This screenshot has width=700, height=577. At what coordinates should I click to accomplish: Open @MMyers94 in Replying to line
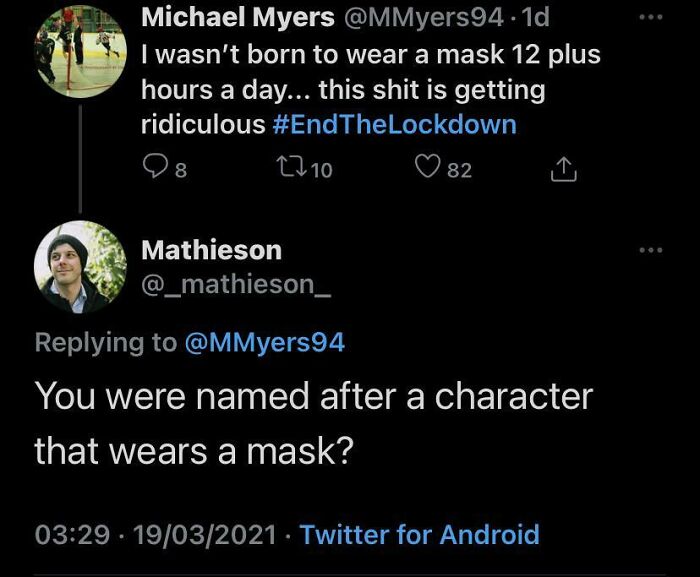click(264, 342)
